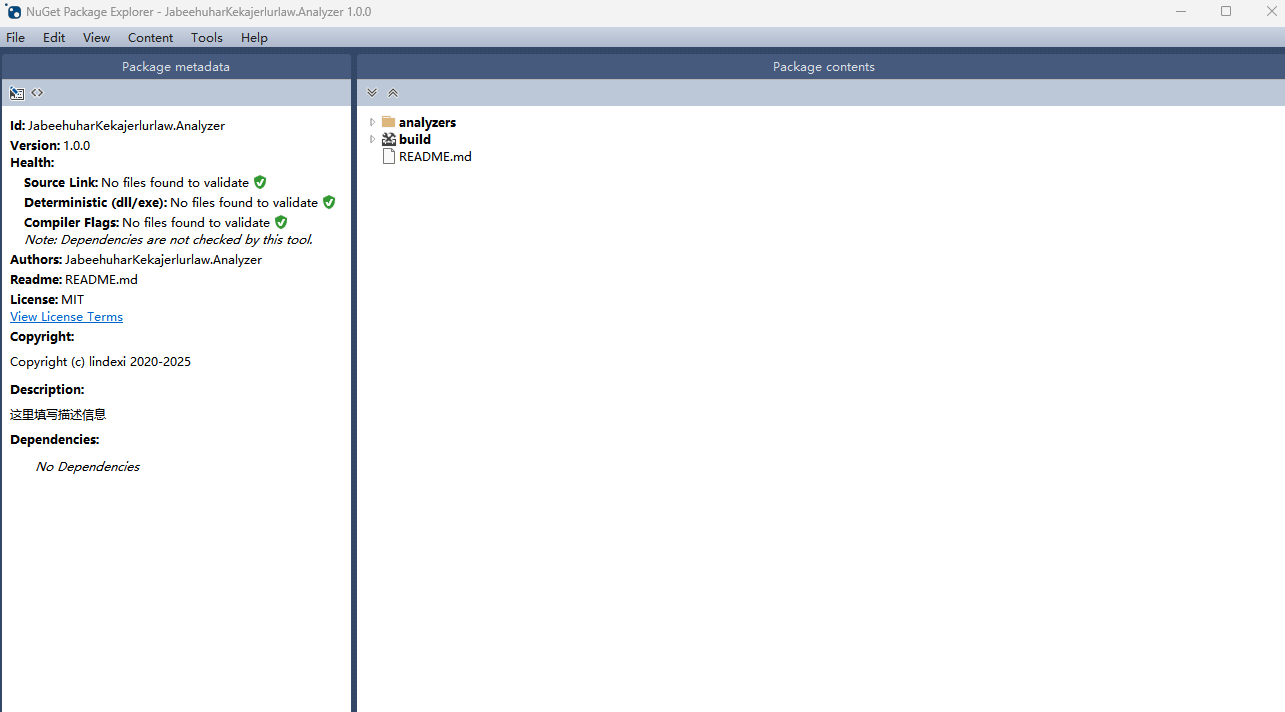Screen dimensions: 1285x712
Task: Maximize the NuGet Package Explorer window
Action: (x=1226, y=12)
